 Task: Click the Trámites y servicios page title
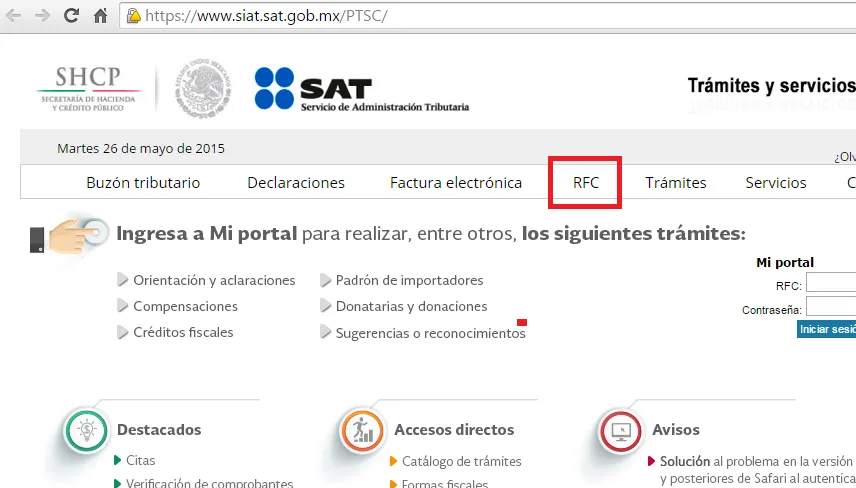click(x=771, y=85)
